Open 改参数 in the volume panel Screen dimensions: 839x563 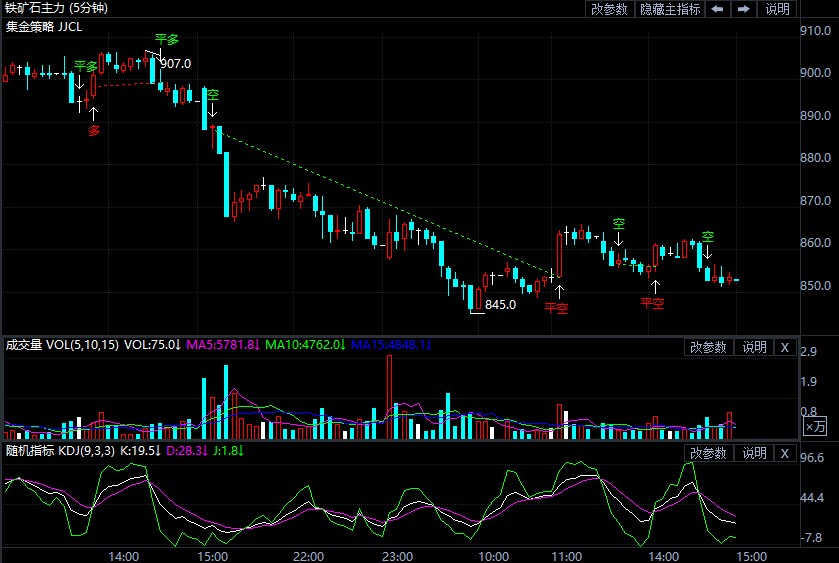tap(708, 347)
